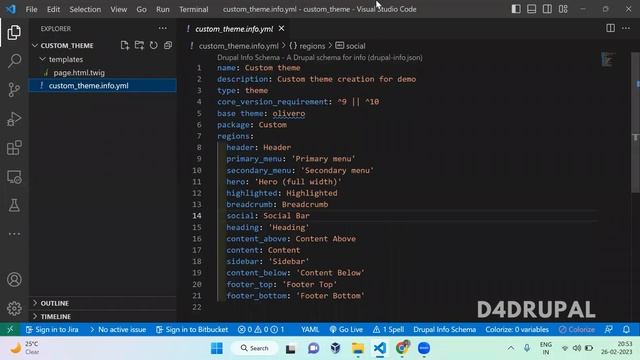The image size is (640, 360).
Task: Open the regions breadcrumb dropdown
Action: (x=307, y=46)
